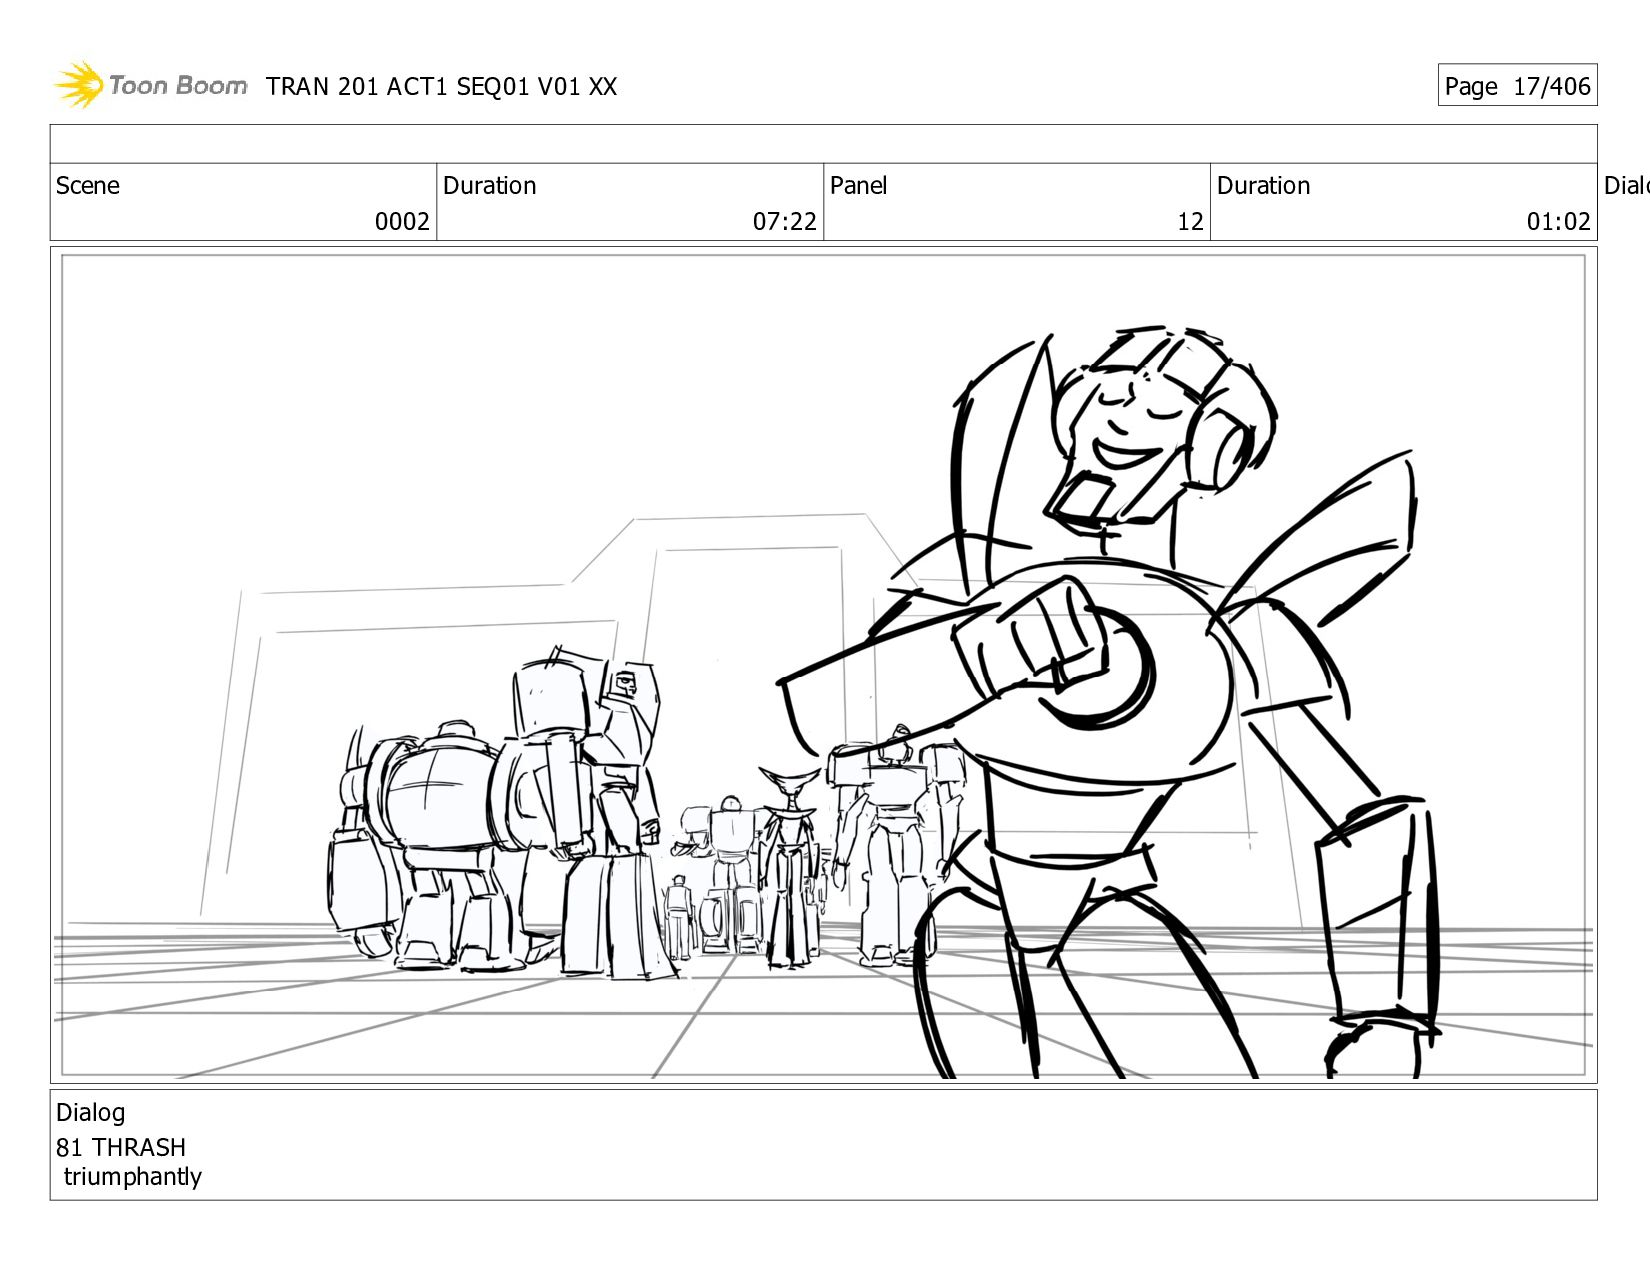Select the panel number '12'
The width and height of the screenshot is (1650, 1275).
point(1190,222)
